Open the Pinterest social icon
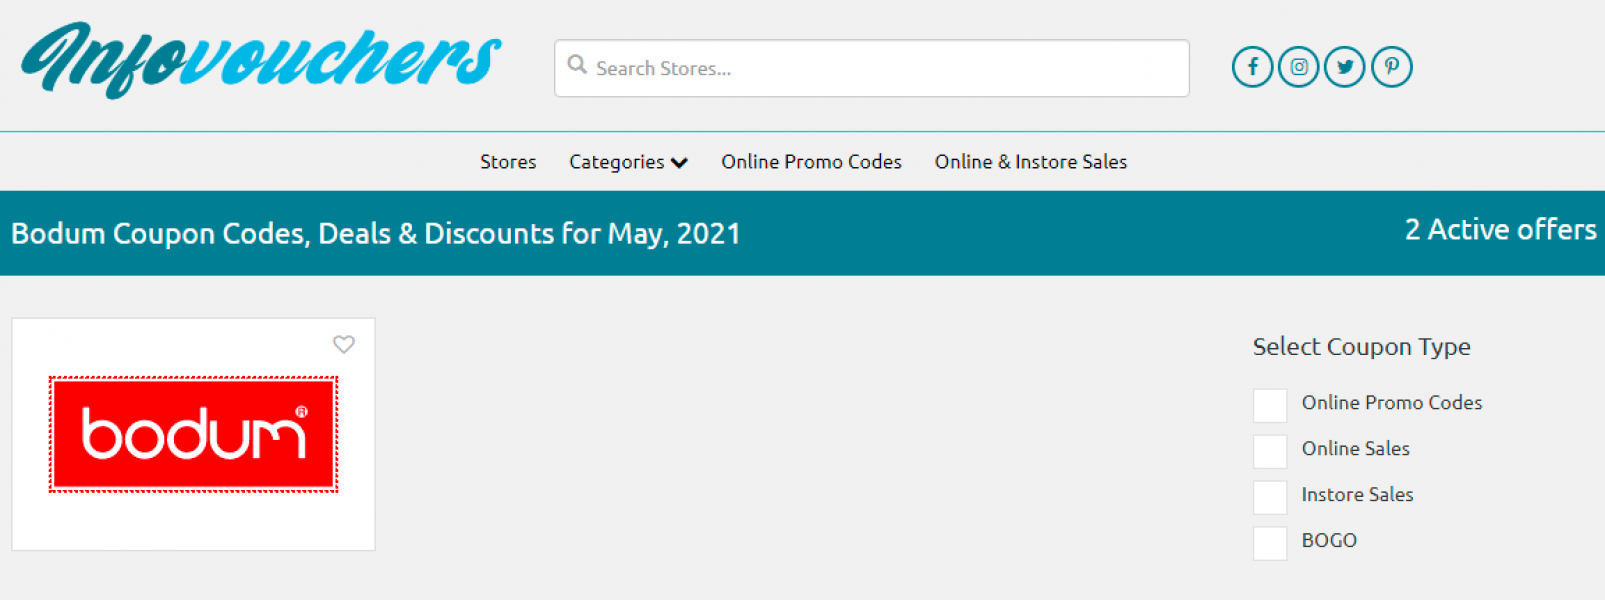This screenshot has width=1605, height=600. click(1392, 67)
